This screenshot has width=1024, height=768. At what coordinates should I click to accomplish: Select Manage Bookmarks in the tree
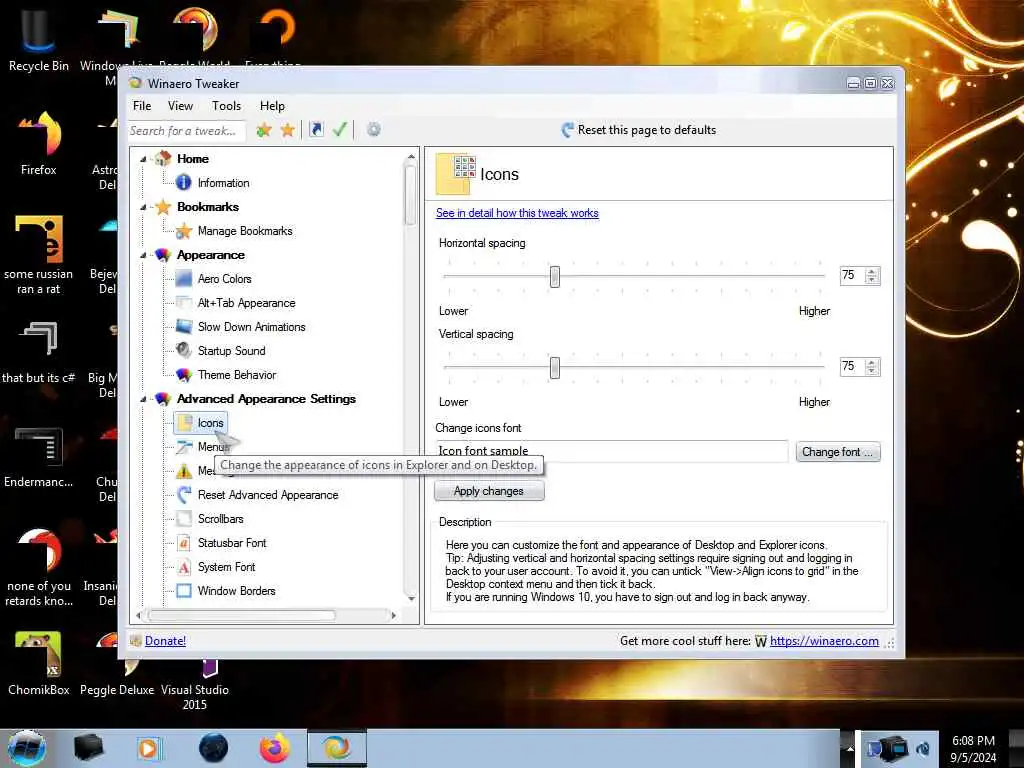pos(245,231)
